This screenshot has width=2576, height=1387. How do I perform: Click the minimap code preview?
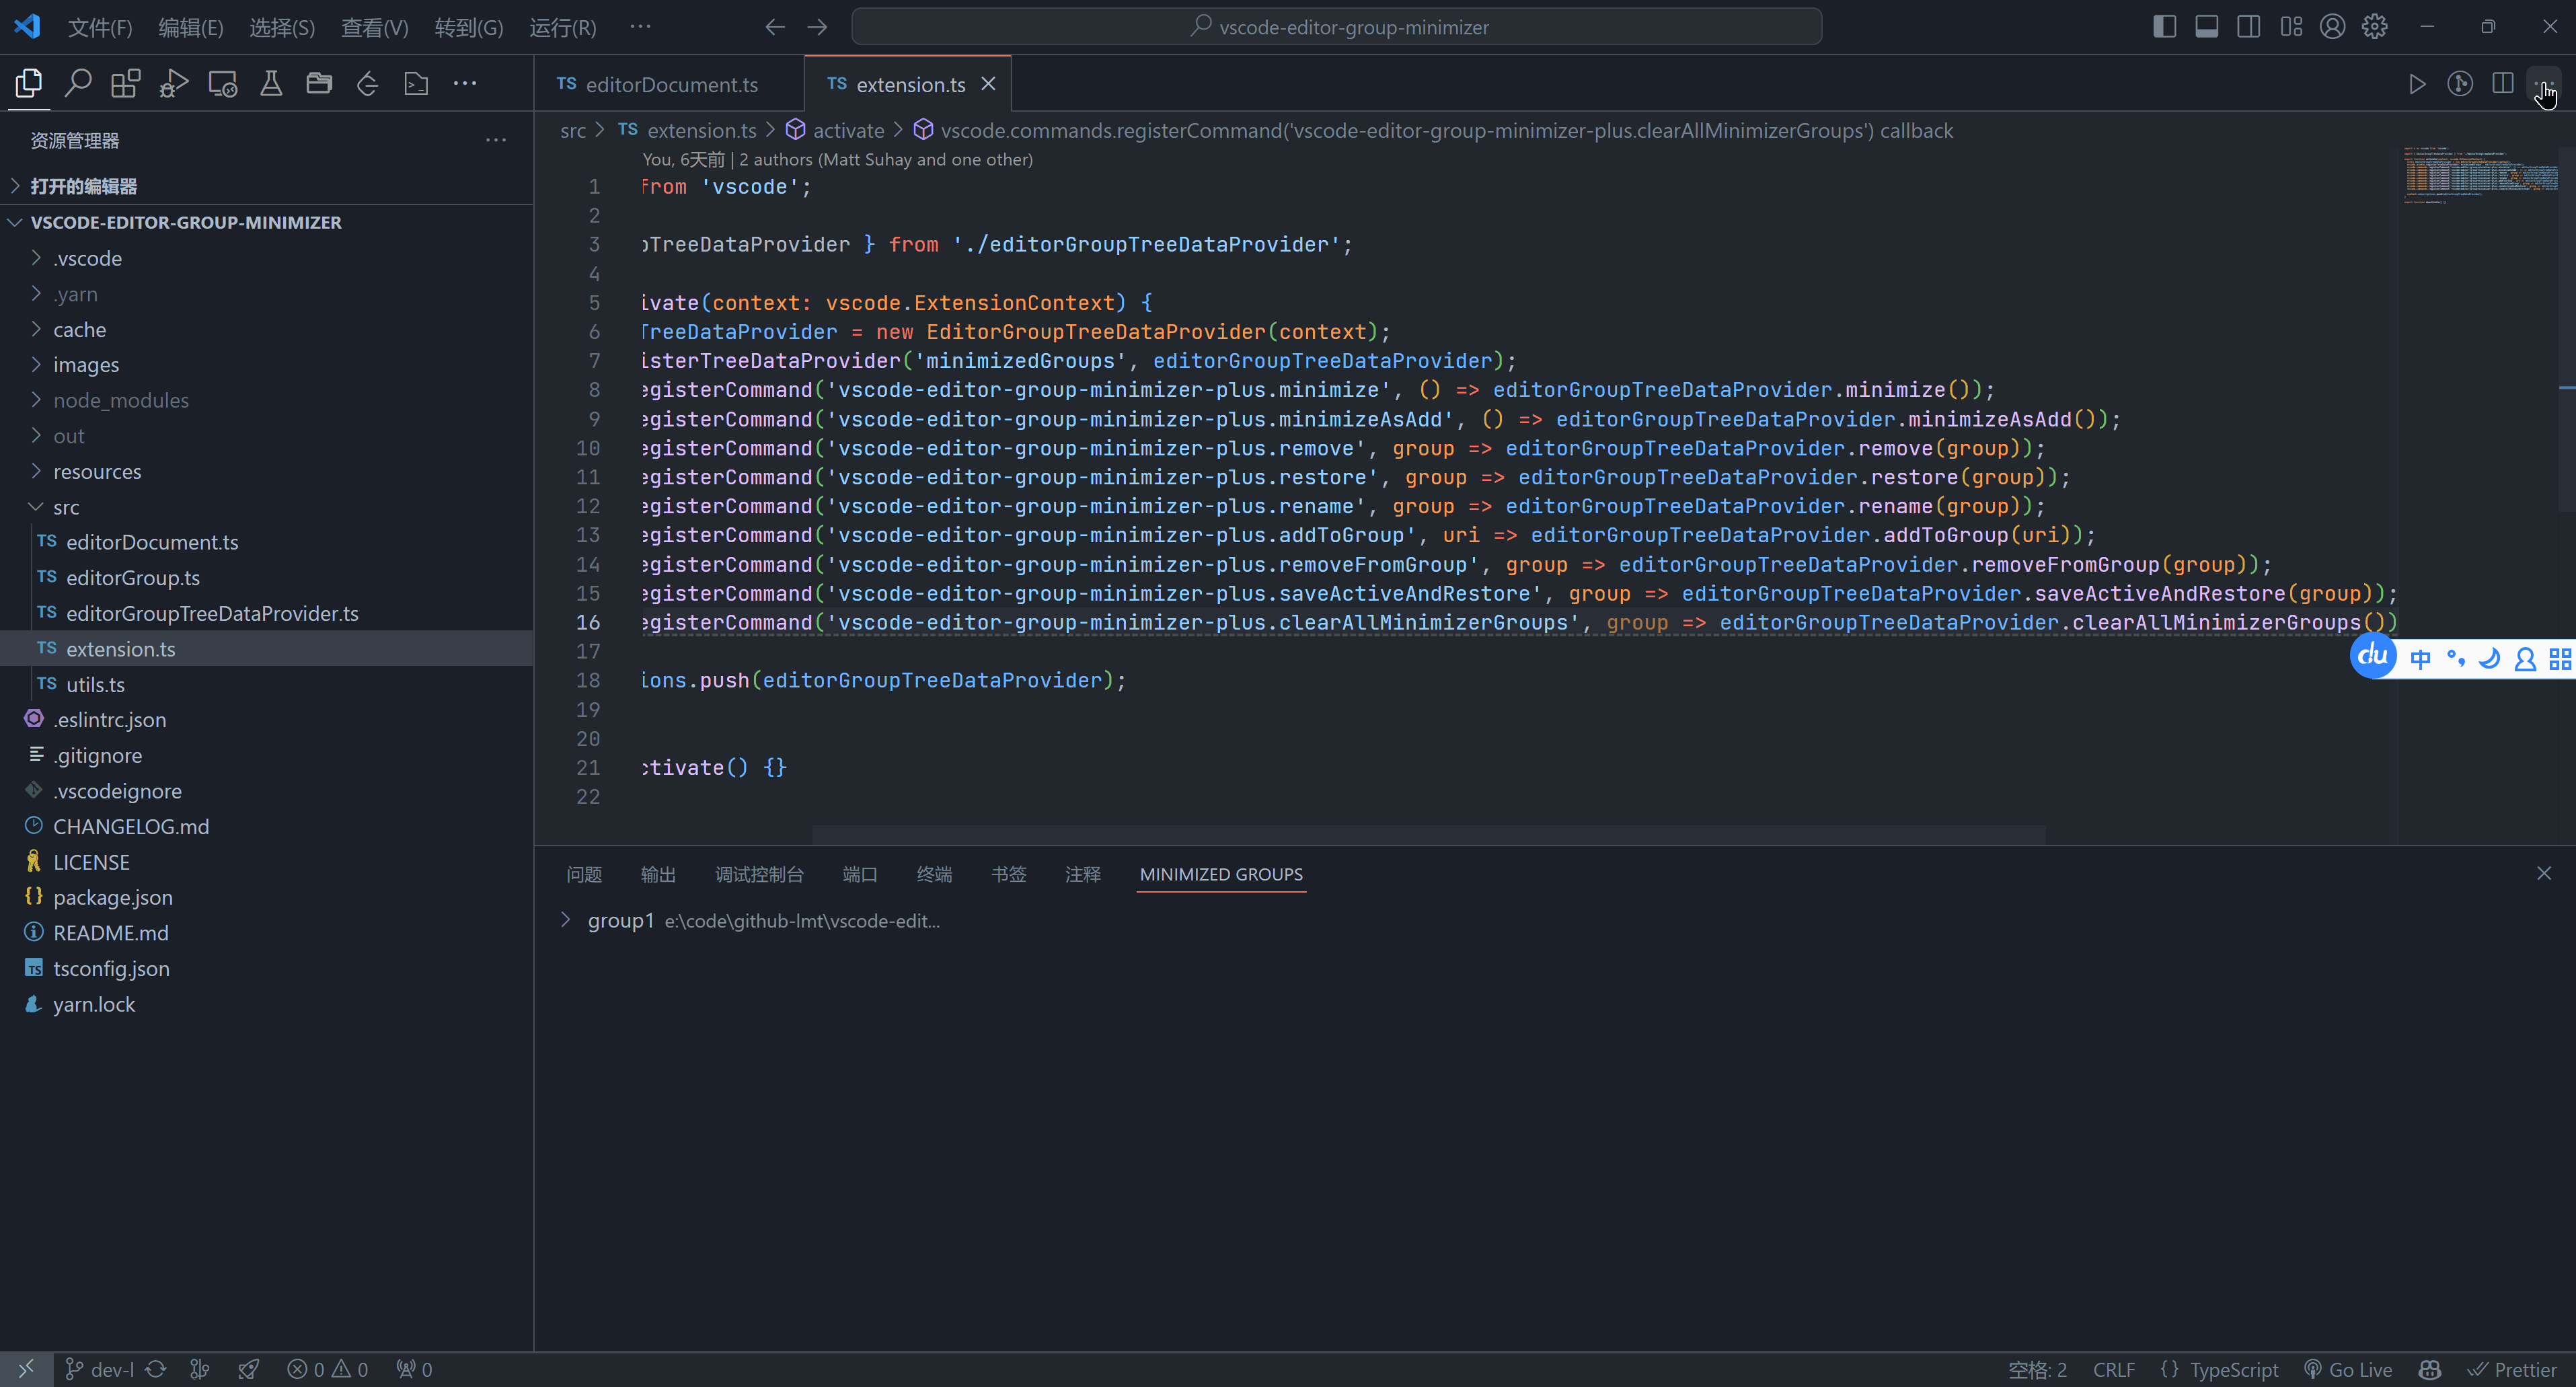(x=2481, y=175)
